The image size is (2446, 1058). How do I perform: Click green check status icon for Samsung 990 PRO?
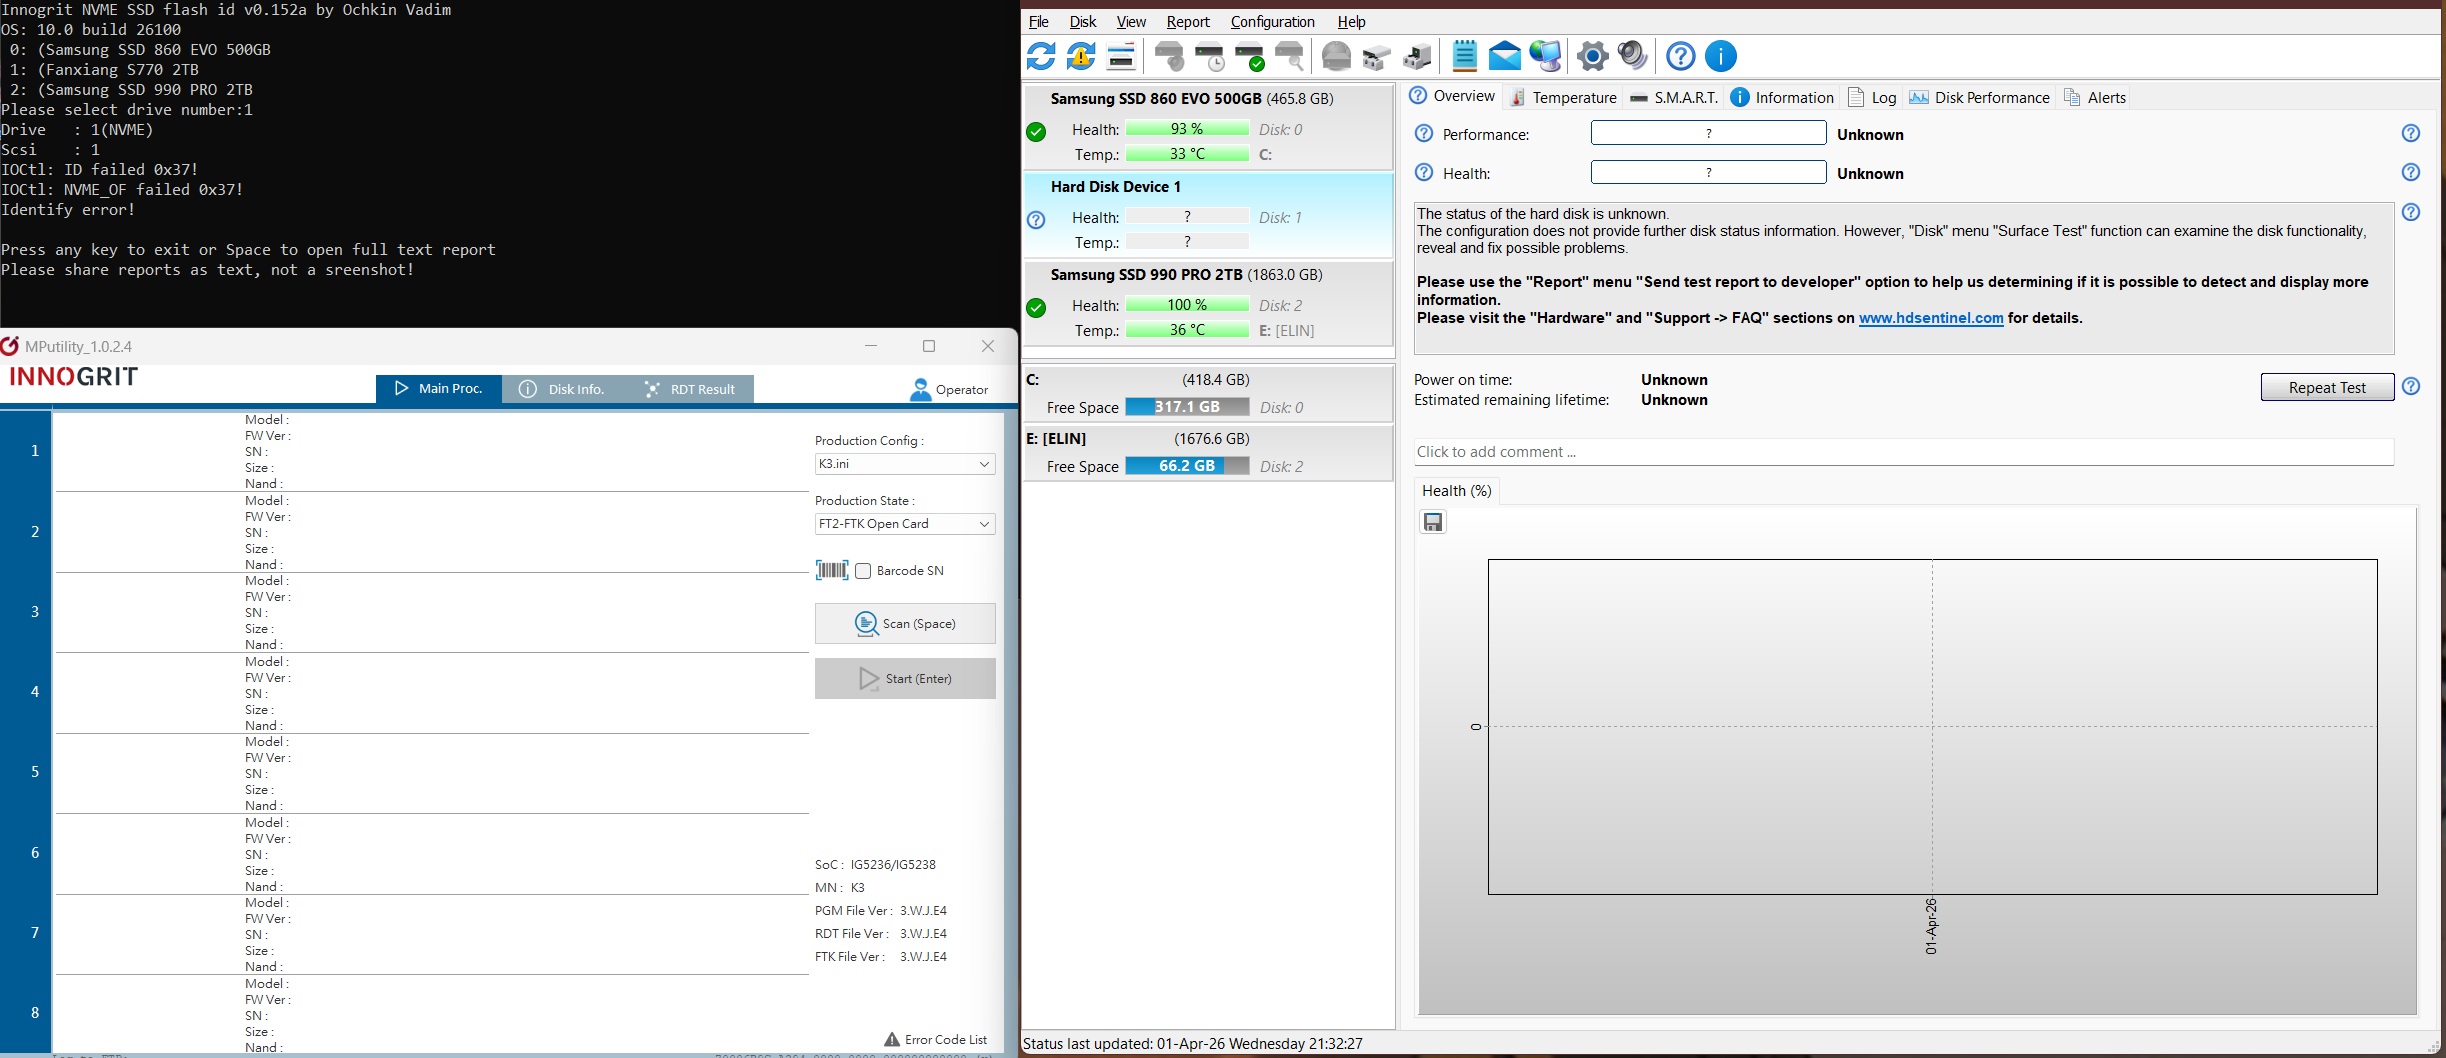point(1036,308)
